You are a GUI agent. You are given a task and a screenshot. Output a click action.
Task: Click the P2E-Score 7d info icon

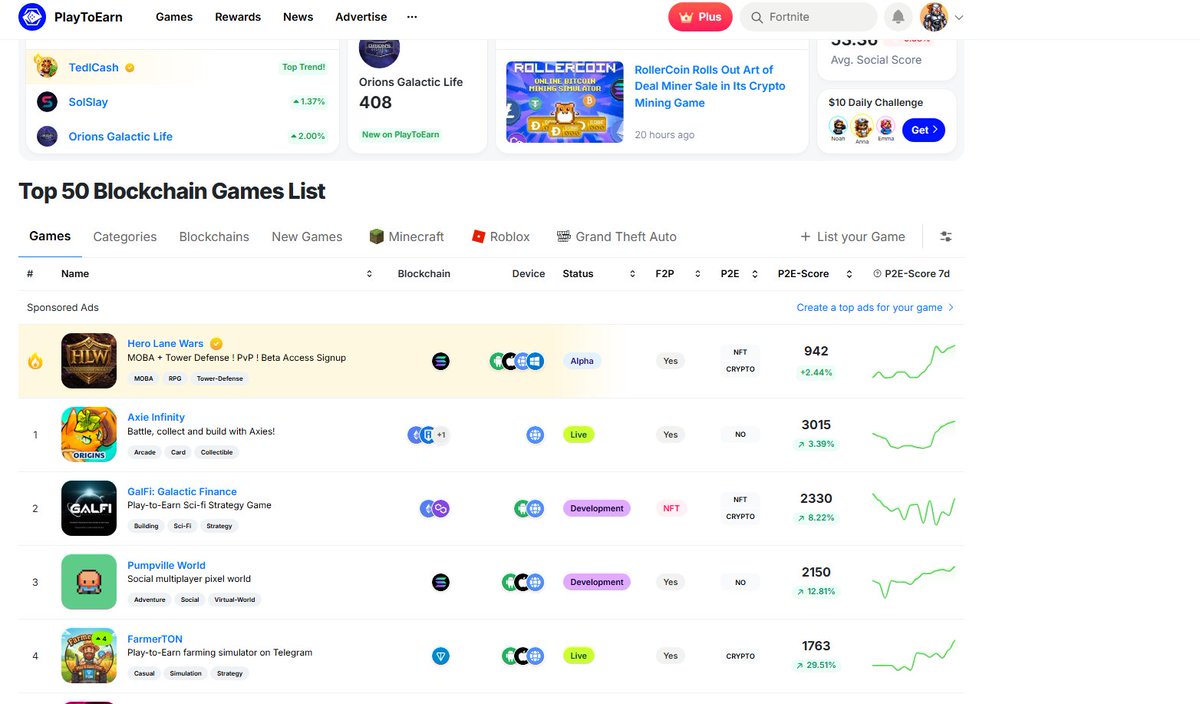[x=877, y=273]
